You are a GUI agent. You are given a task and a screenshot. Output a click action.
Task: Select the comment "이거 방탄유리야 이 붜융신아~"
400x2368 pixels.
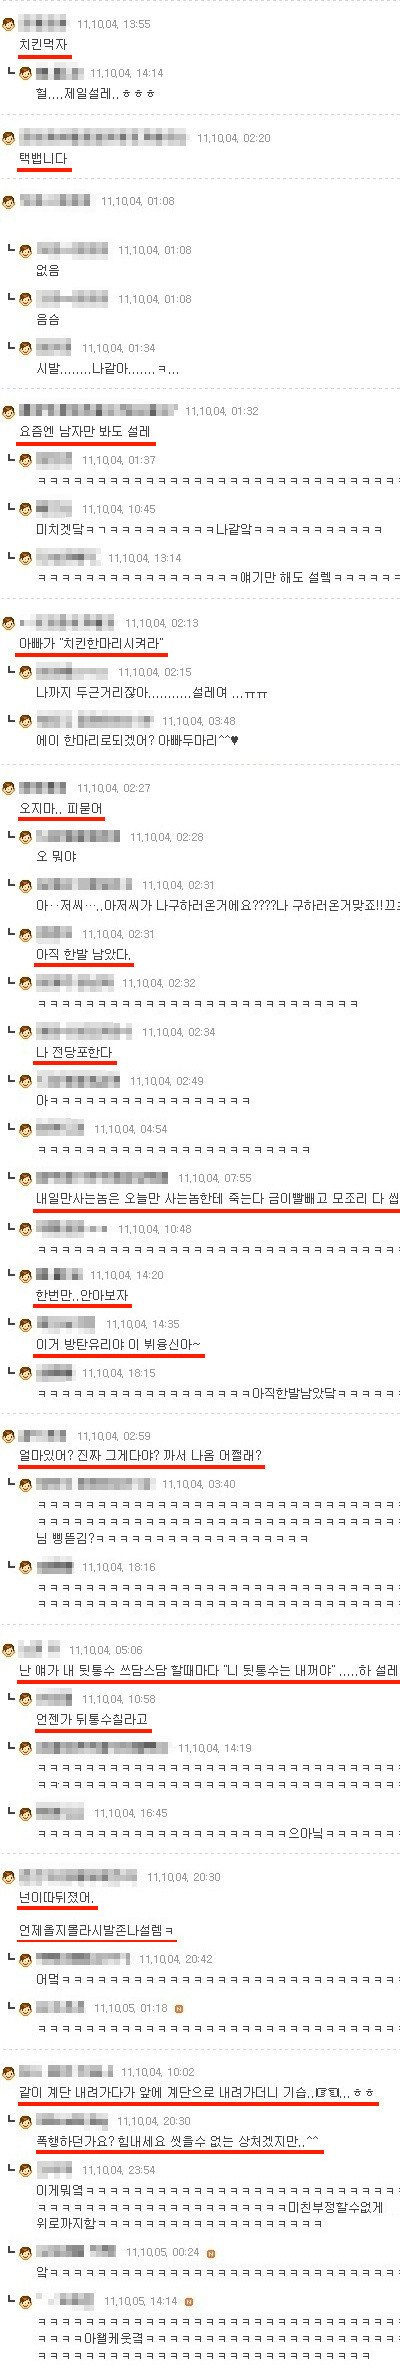pyautogui.click(x=119, y=1345)
